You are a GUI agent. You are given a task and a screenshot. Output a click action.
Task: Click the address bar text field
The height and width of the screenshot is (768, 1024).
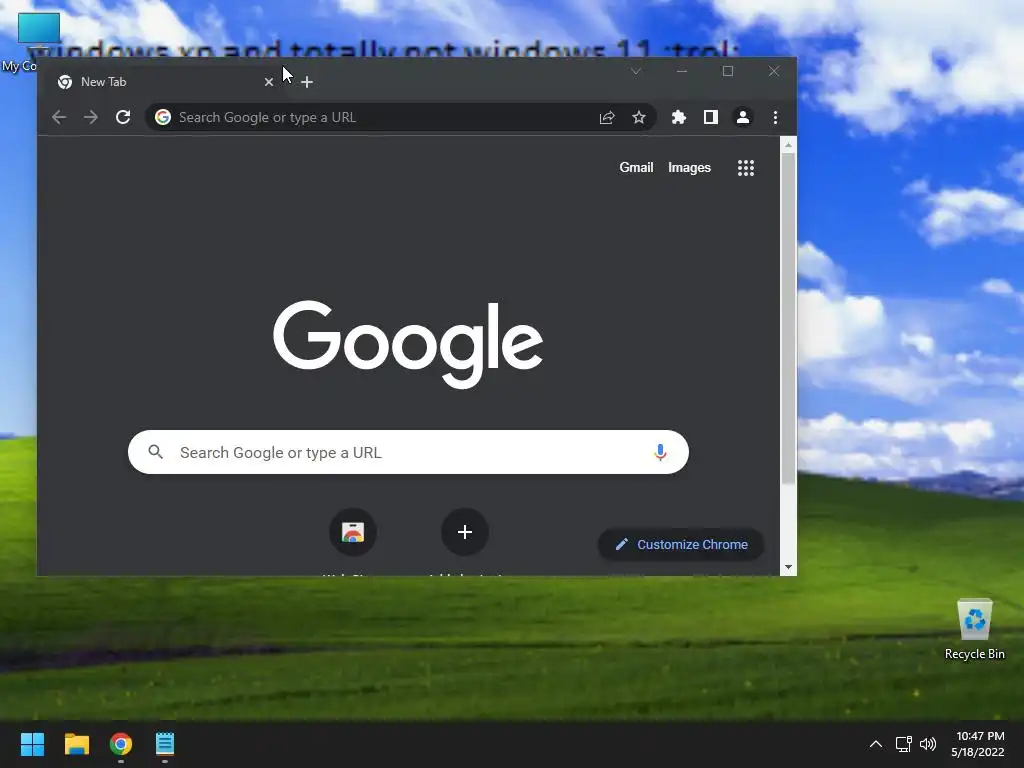click(x=385, y=117)
